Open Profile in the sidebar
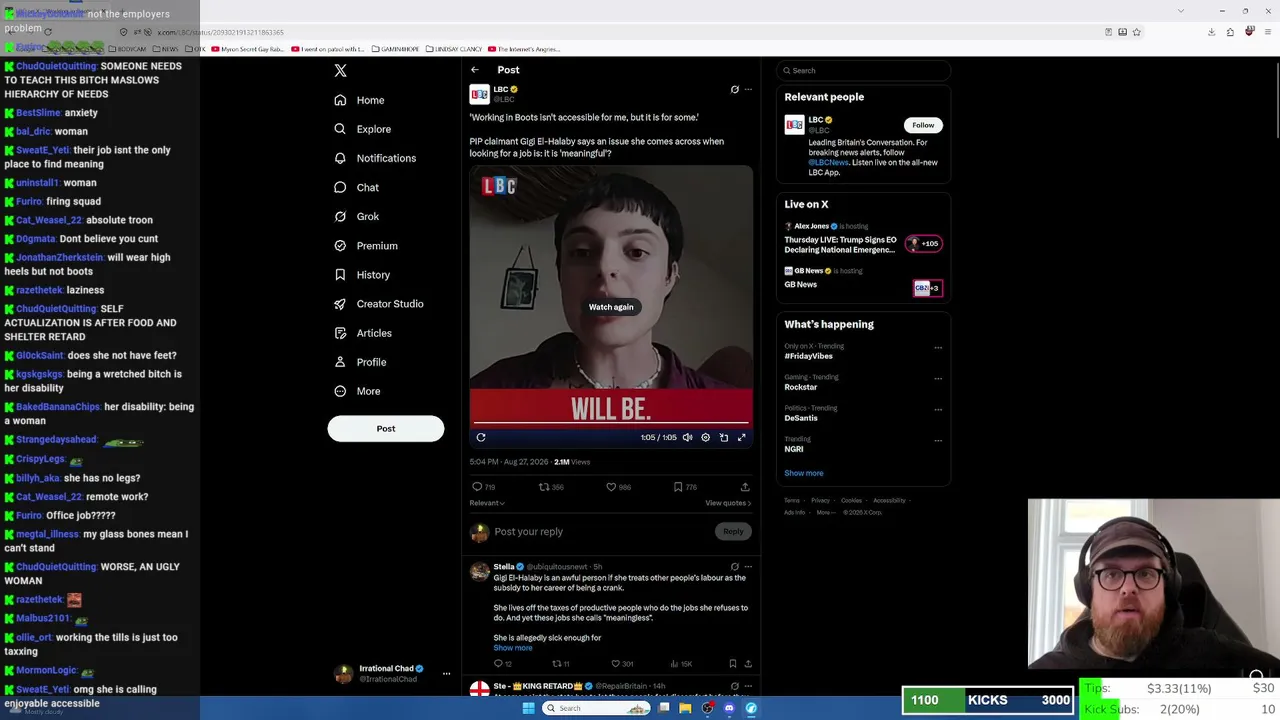Viewport: 1280px width, 720px height. coord(359,362)
